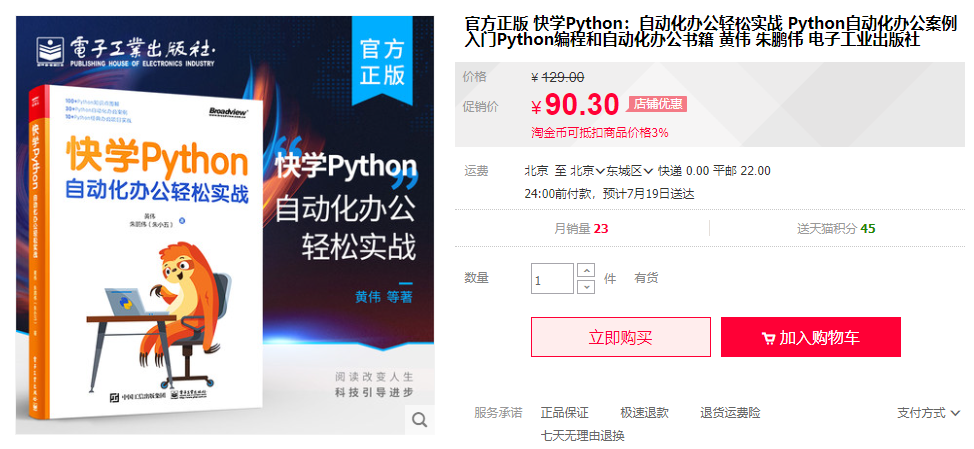
Task: Click the 官方正版 blue ribbon badge
Action: point(382,61)
